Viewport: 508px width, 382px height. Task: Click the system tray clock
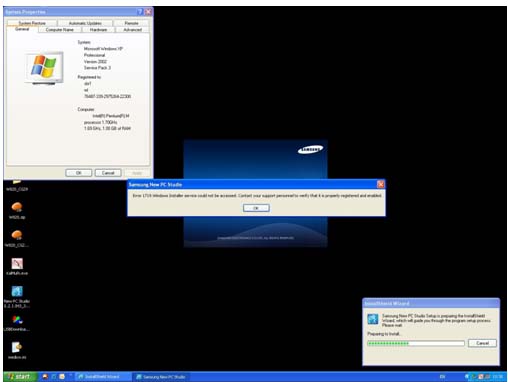[497, 377]
